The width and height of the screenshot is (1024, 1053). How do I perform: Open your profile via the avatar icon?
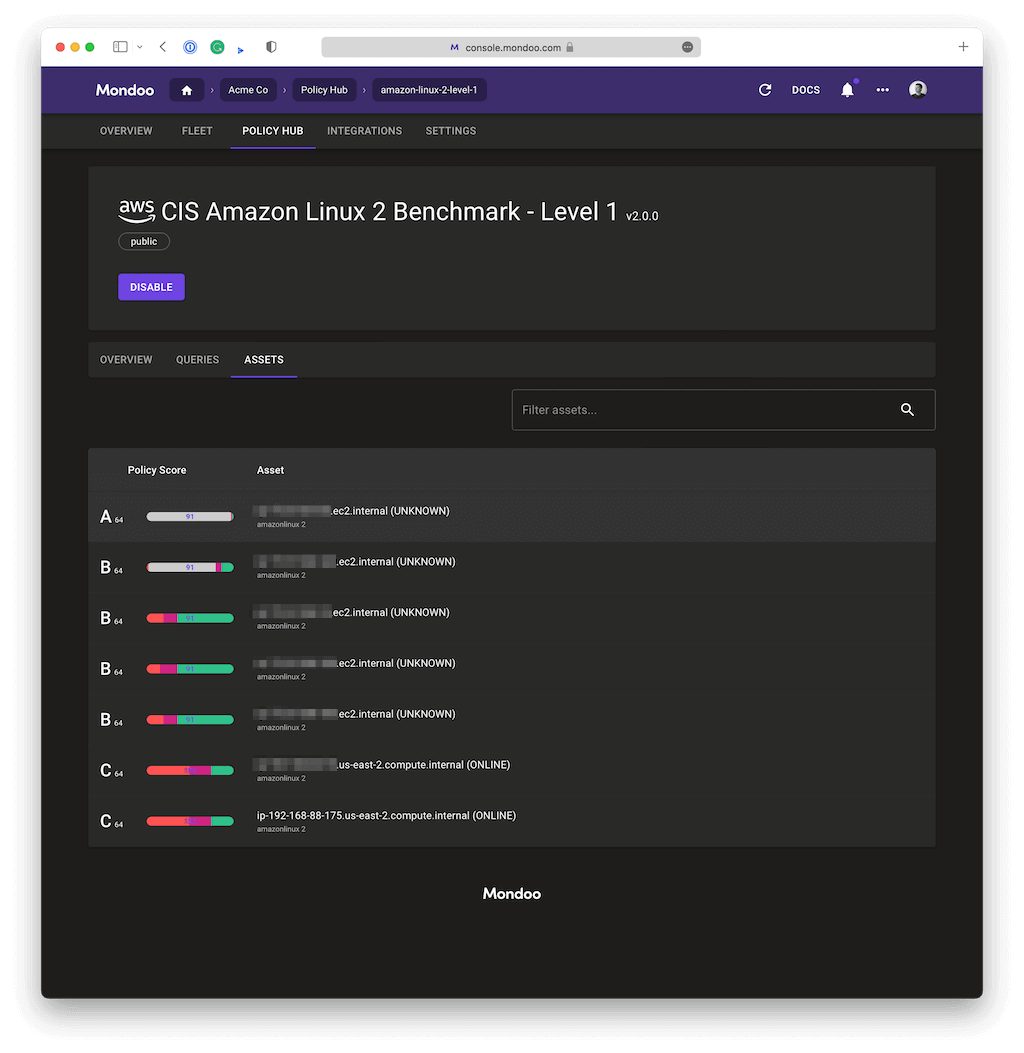(917, 89)
